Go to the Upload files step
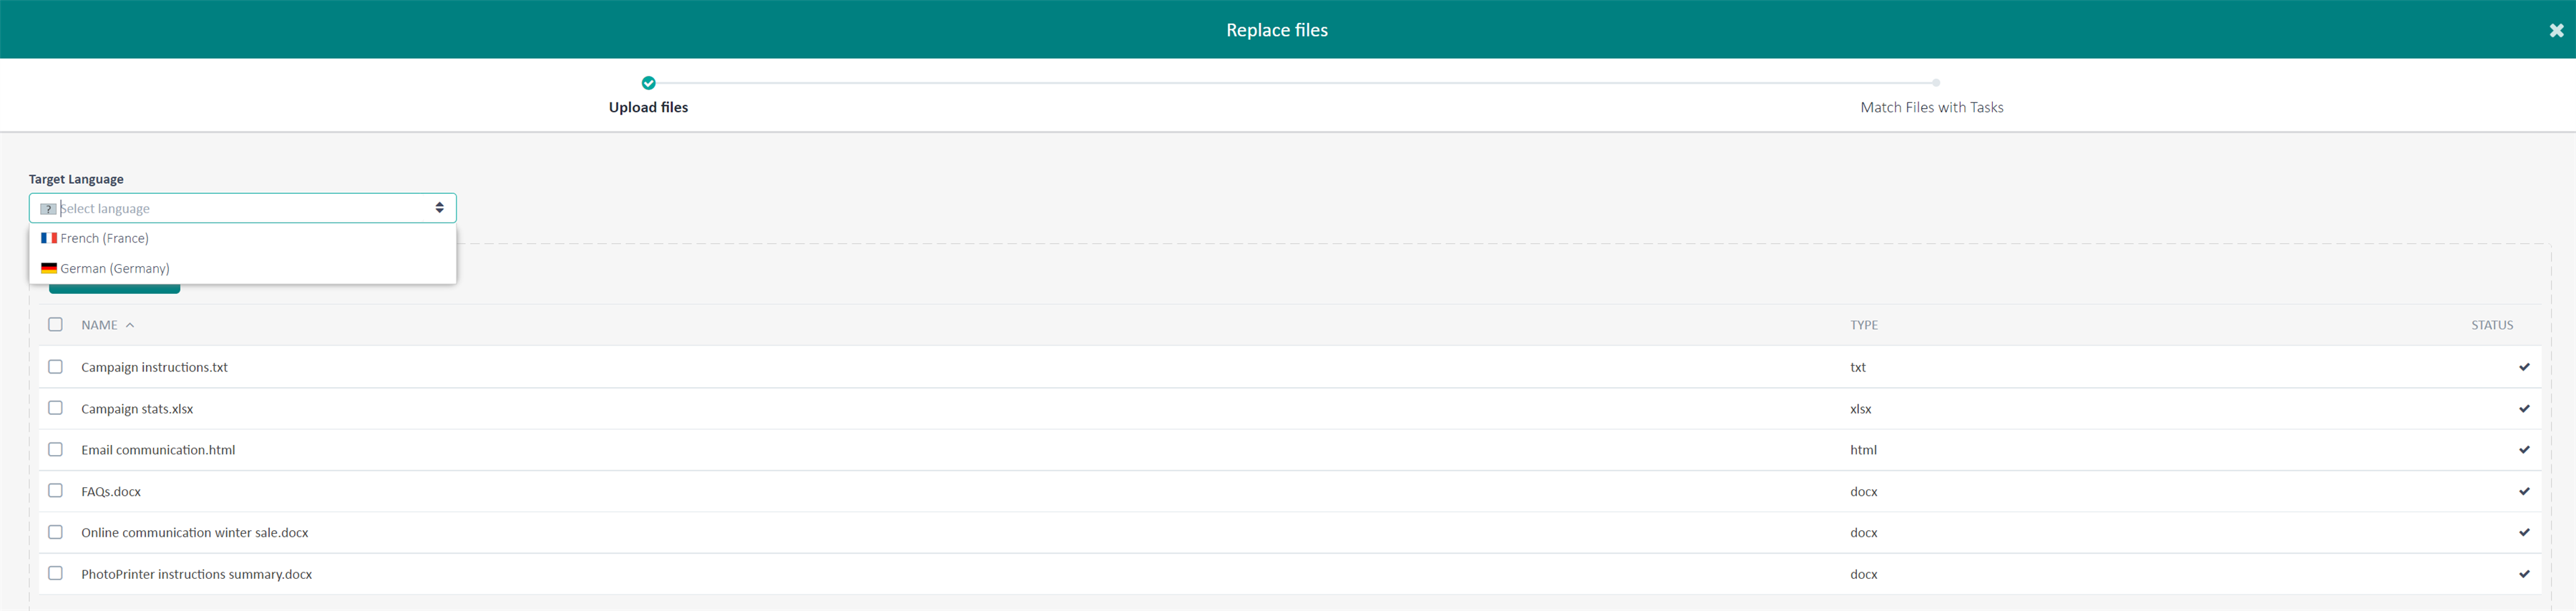 648,107
